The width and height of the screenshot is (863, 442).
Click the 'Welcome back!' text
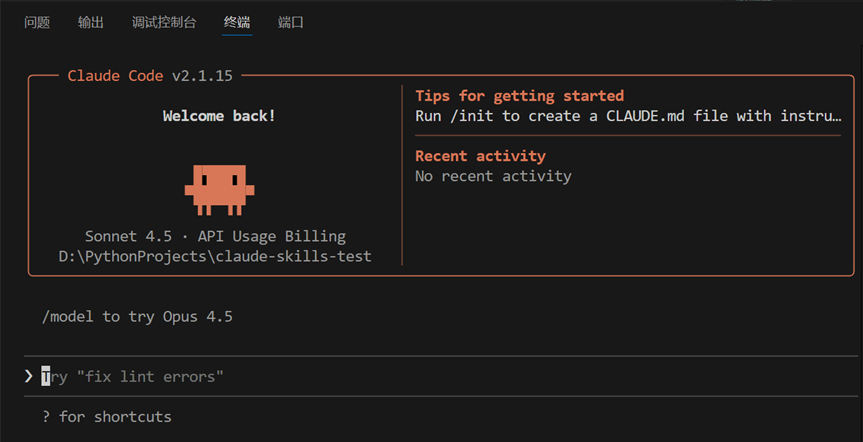pos(220,116)
